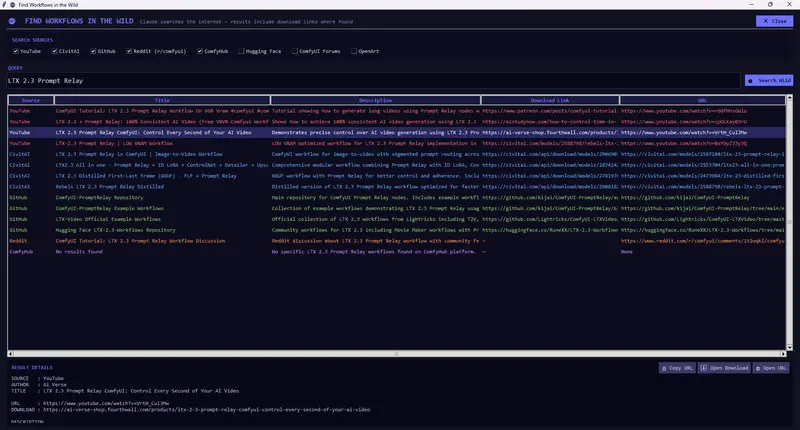Click the left arrow of the horizontal scrollbar
This screenshot has width=800, height=430.
[x=10, y=353]
